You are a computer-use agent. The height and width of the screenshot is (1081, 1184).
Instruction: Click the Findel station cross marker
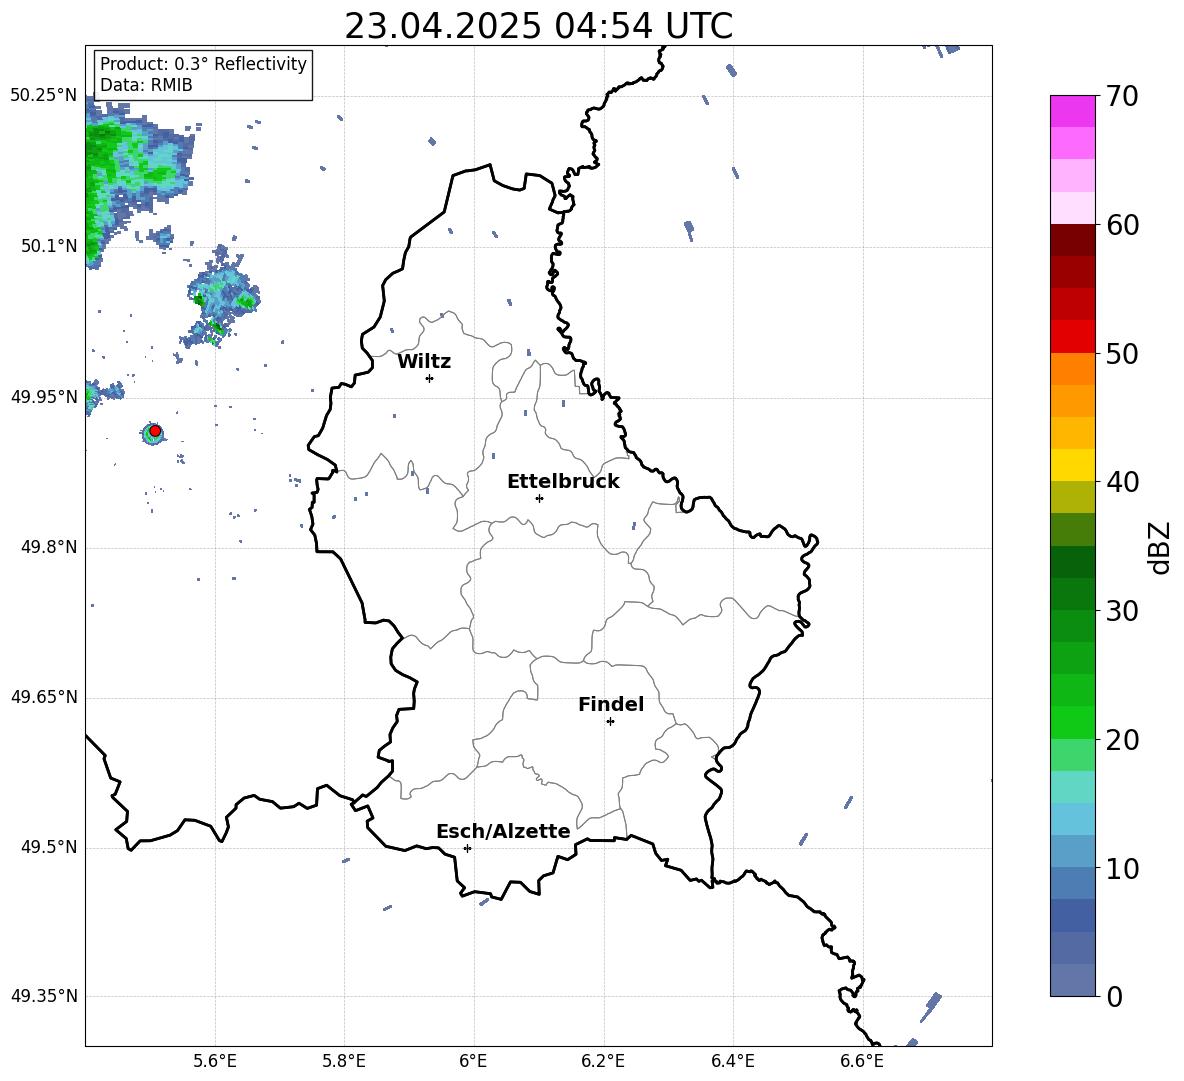[610, 722]
